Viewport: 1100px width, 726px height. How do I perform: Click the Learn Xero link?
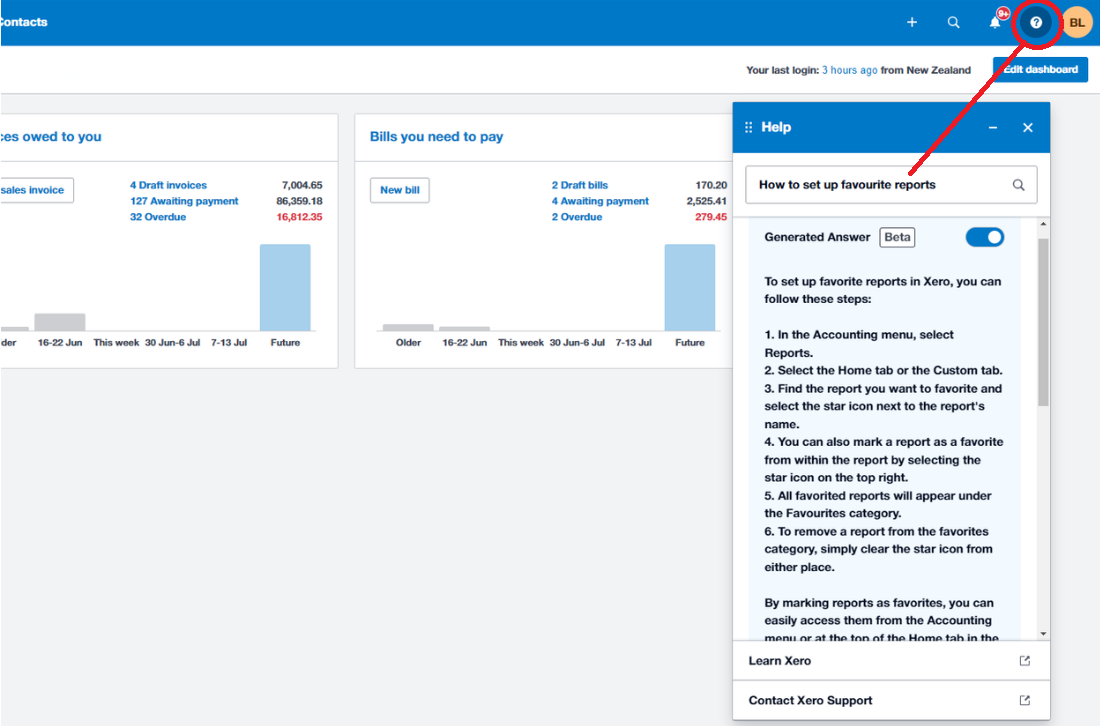779,661
